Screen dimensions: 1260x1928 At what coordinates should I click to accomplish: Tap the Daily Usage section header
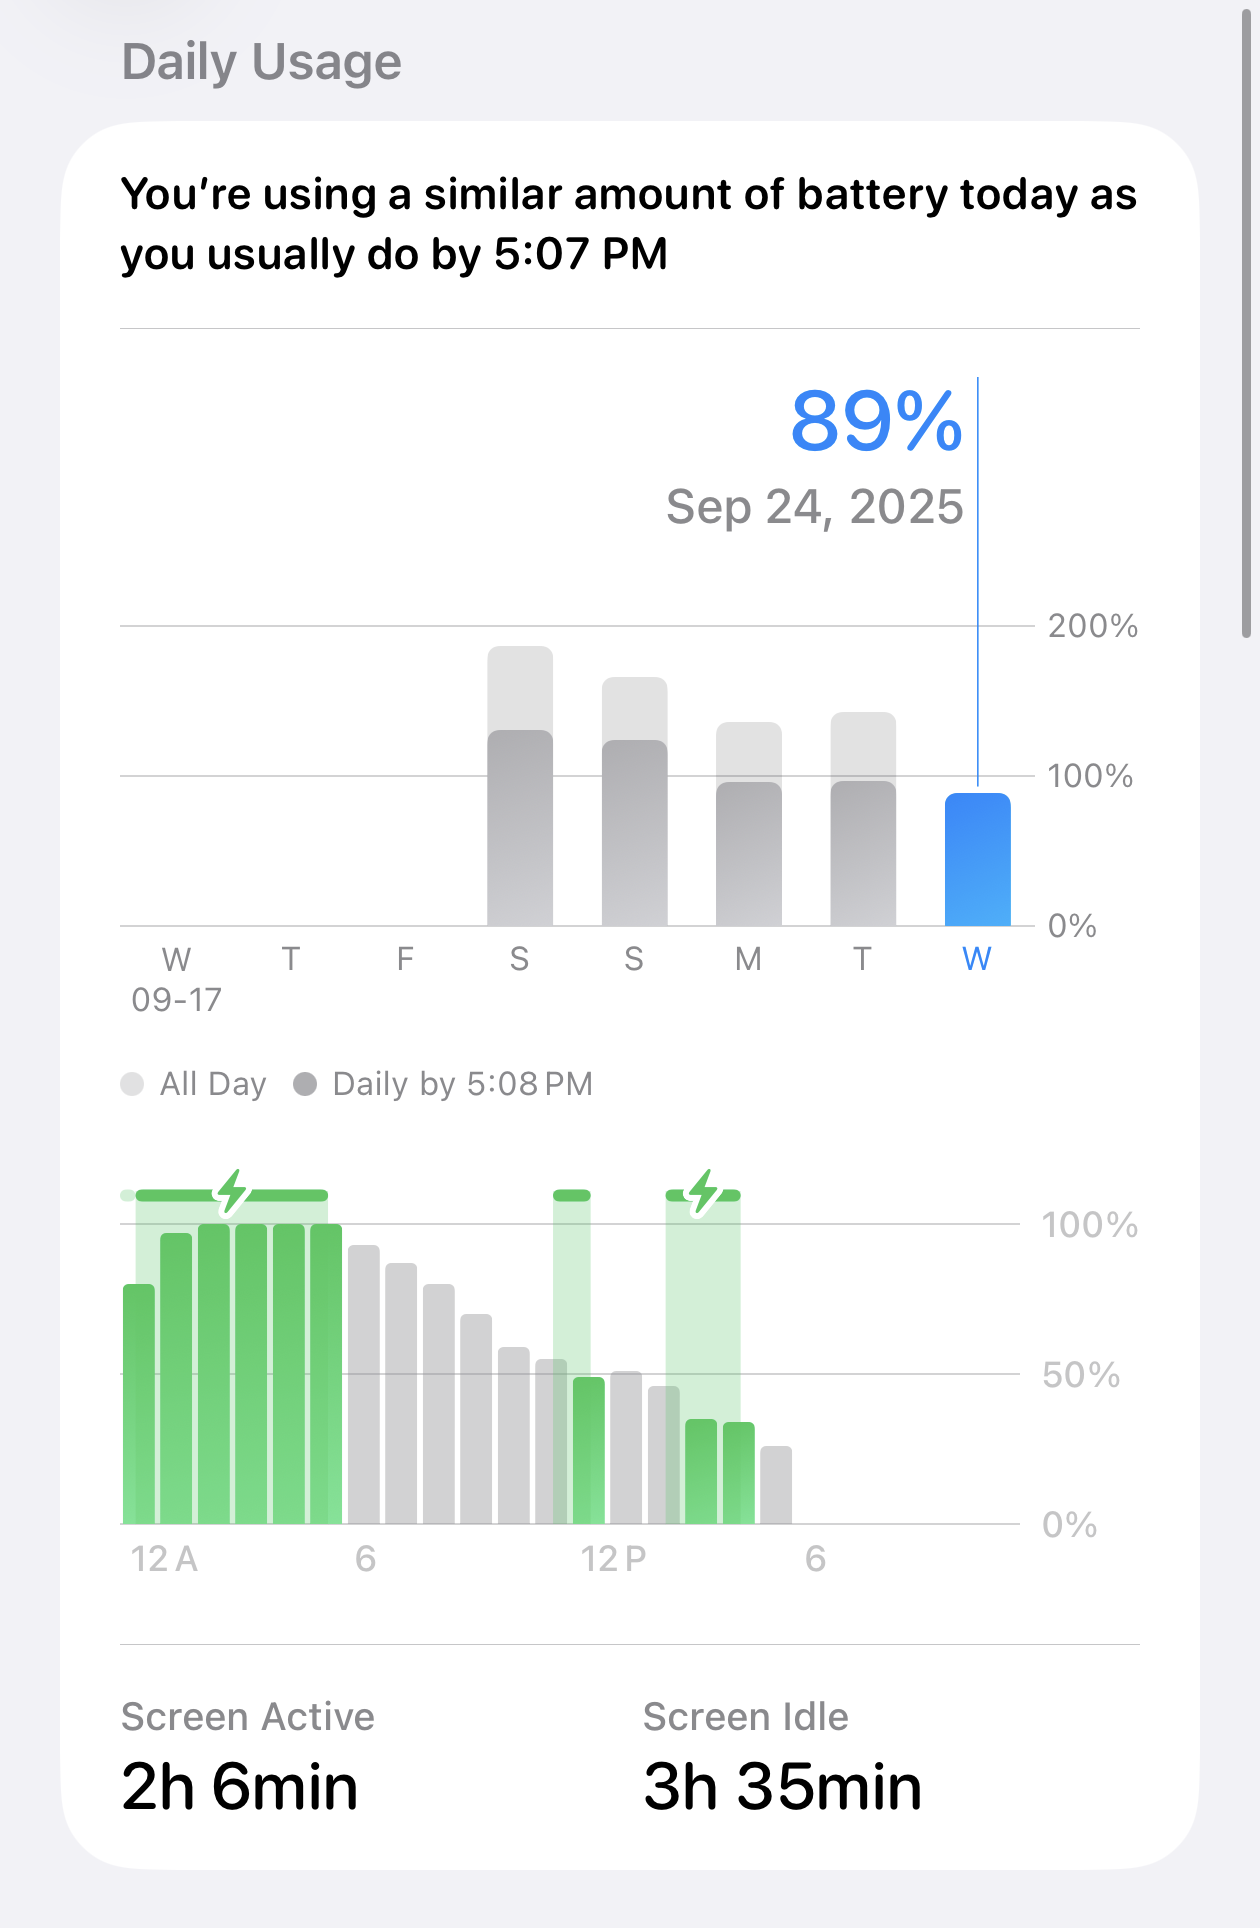click(x=262, y=62)
